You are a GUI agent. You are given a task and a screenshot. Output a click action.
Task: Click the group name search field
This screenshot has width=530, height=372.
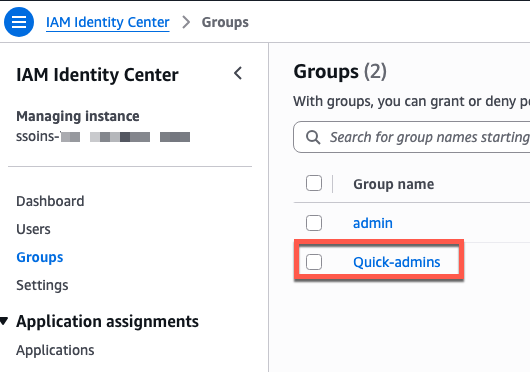(412, 137)
